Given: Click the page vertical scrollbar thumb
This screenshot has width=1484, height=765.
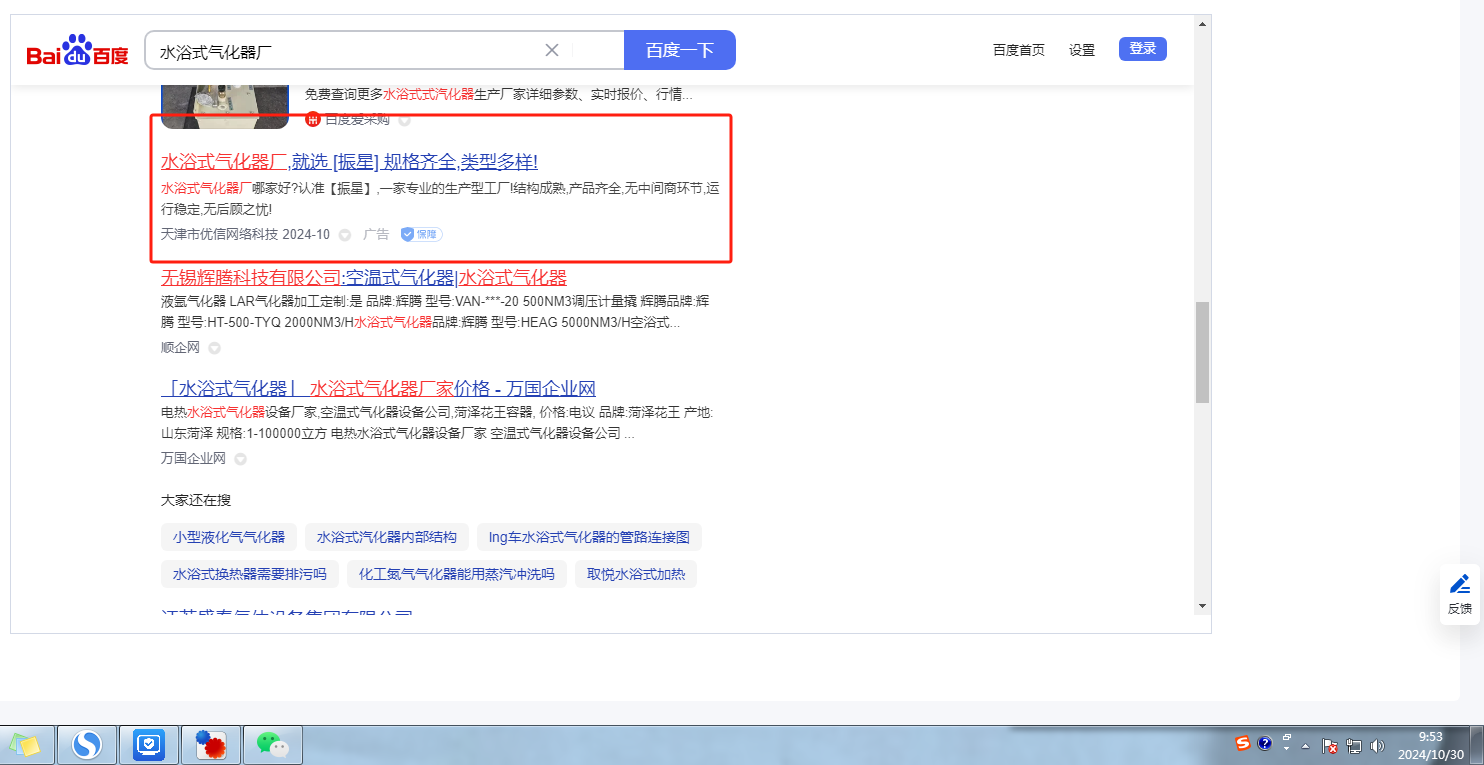Looking at the screenshot, I should coord(1202,352).
